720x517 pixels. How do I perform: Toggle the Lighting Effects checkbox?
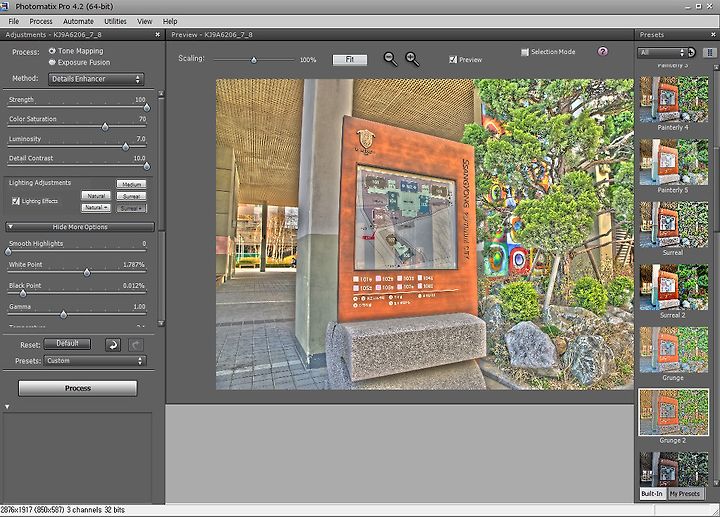pyautogui.click(x=16, y=201)
